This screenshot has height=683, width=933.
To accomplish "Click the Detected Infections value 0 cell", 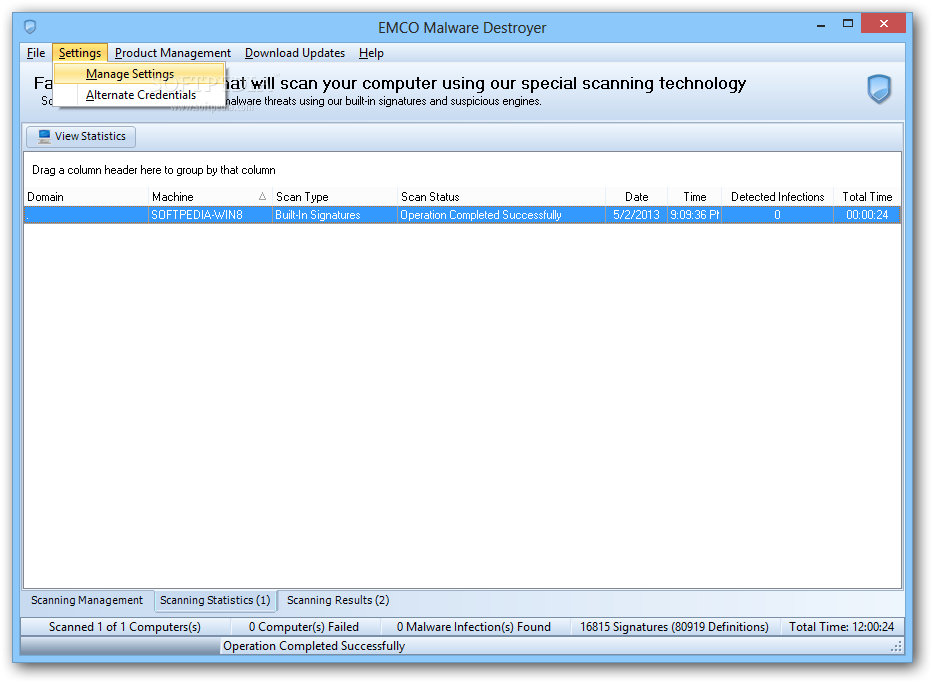I will click(777, 215).
